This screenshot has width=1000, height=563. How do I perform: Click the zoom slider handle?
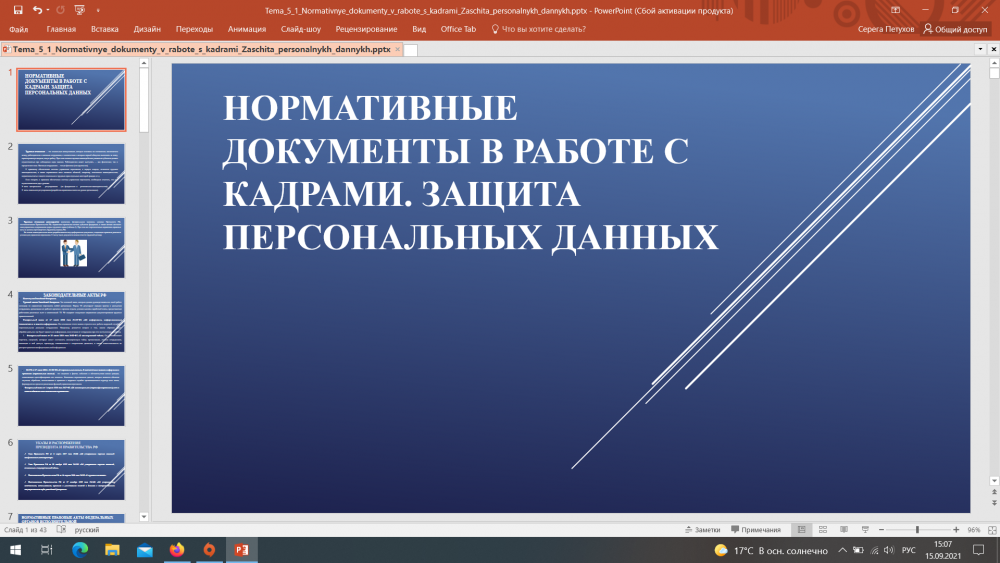click(917, 530)
